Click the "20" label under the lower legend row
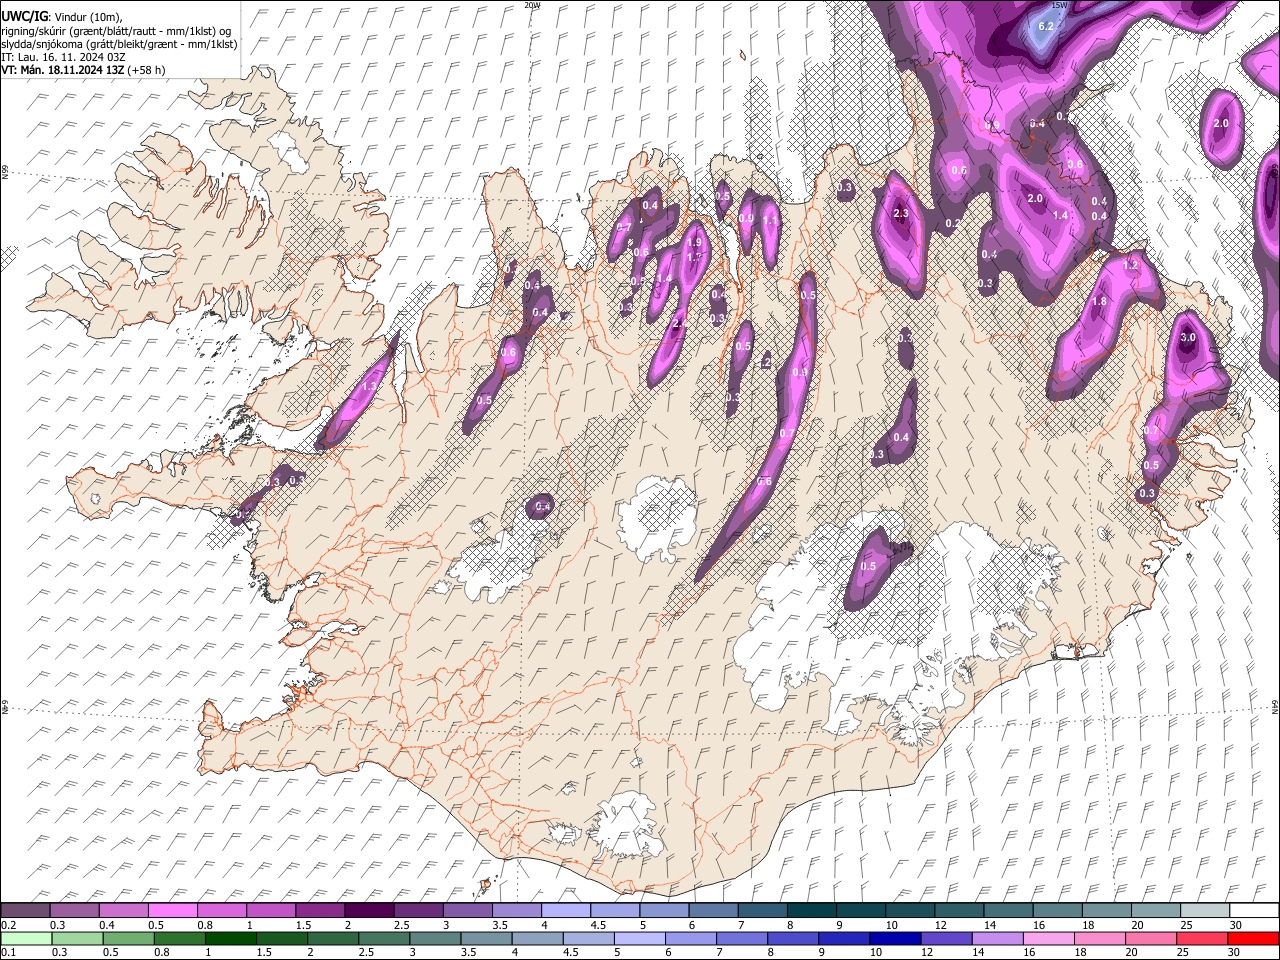 (1138, 953)
